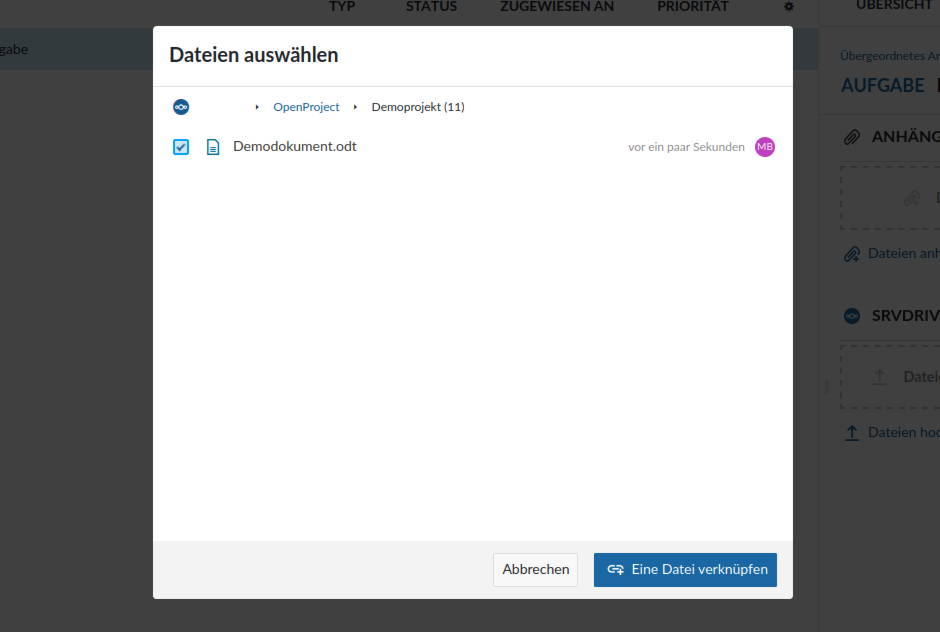Uncheck the Demodokument.odt checkbox
Viewport: 940px width, 632px height.
(180, 147)
